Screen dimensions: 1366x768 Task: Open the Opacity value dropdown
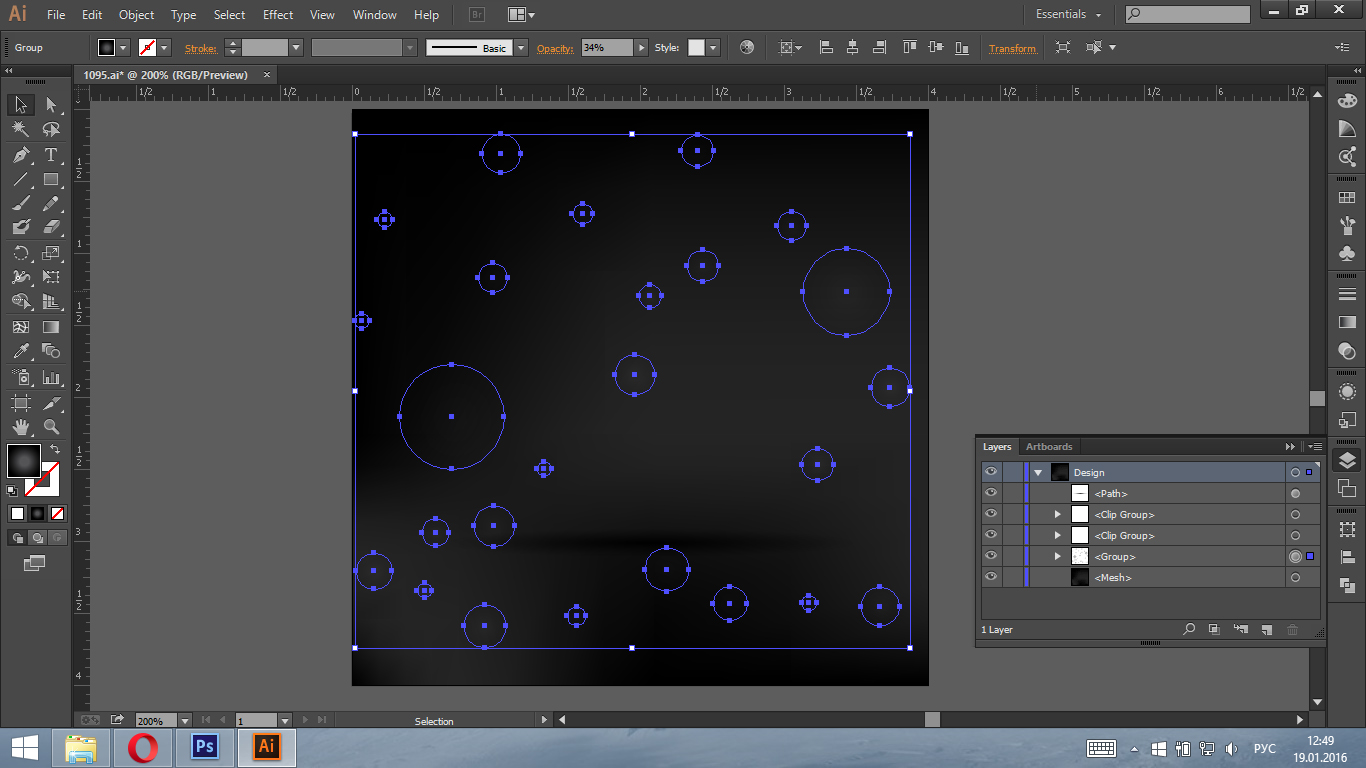click(642, 48)
